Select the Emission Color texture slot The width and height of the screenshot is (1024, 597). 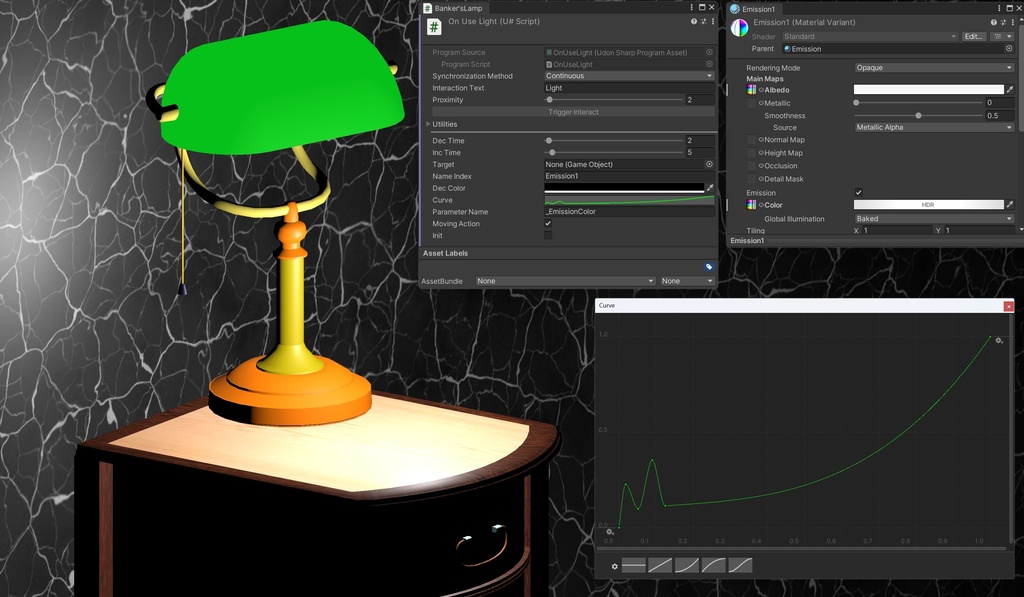pos(752,204)
